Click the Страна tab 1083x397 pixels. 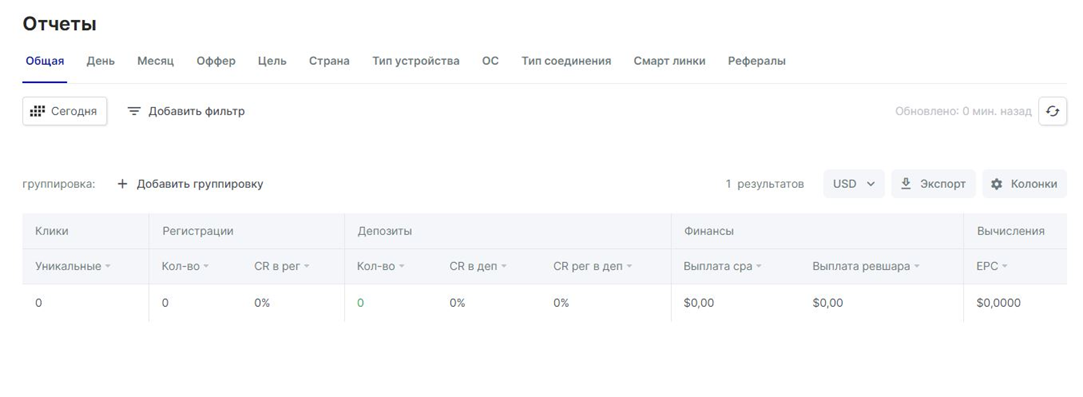tap(329, 61)
